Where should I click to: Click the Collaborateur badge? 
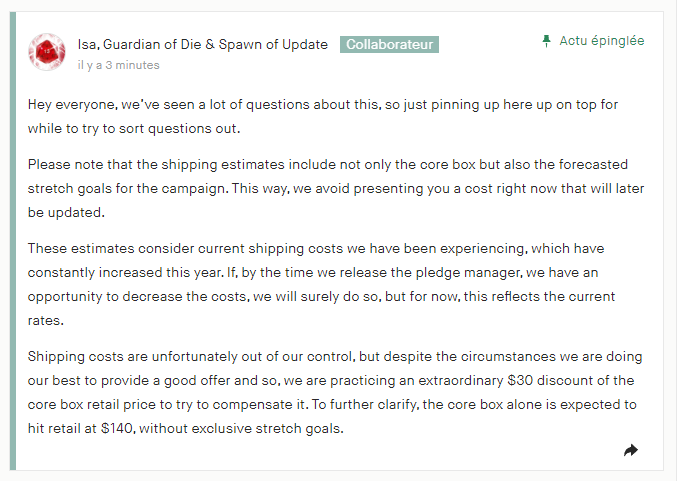tap(389, 44)
